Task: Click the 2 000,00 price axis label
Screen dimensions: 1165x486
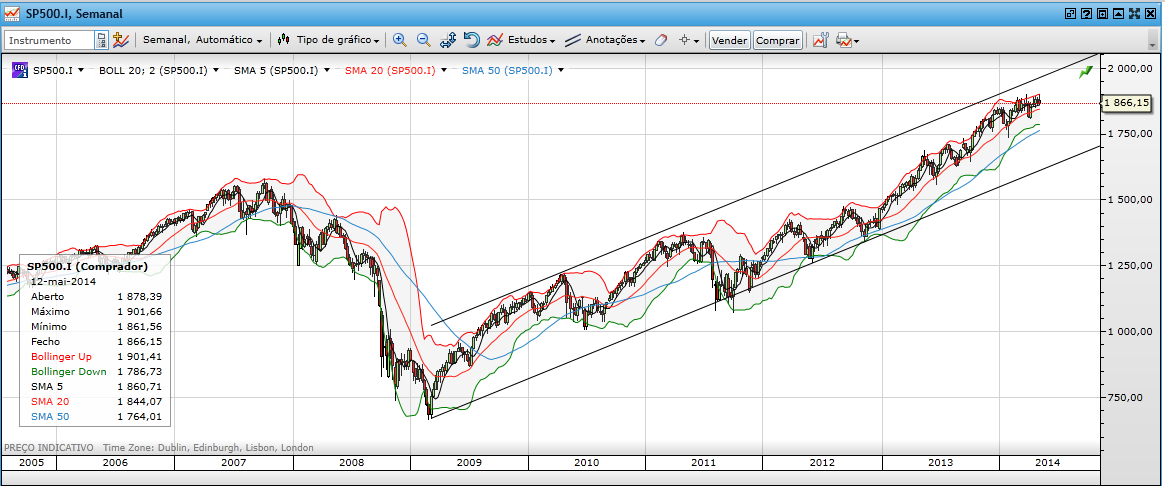Action: (x=1128, y=68)
